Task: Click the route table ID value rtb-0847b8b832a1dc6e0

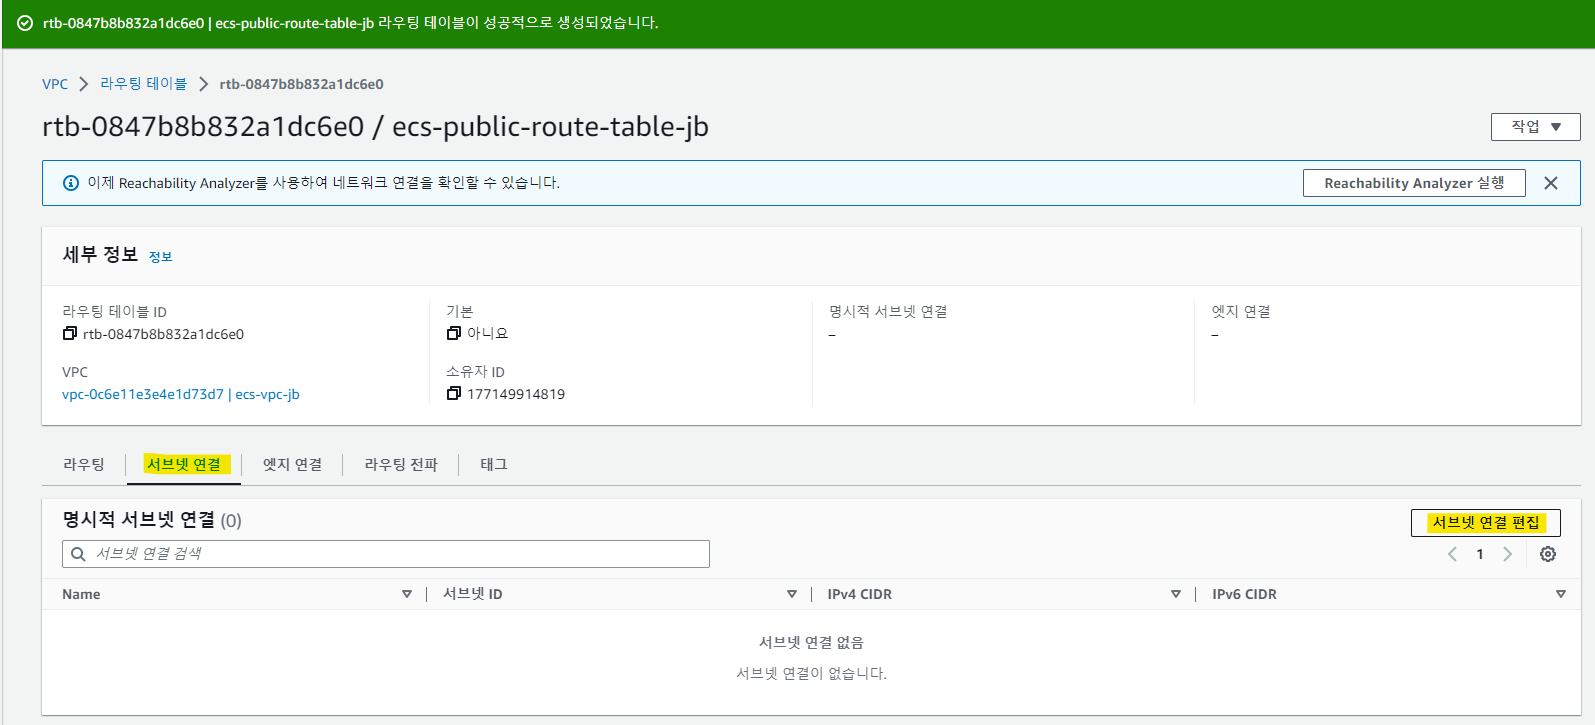Action: pos(163,334)
